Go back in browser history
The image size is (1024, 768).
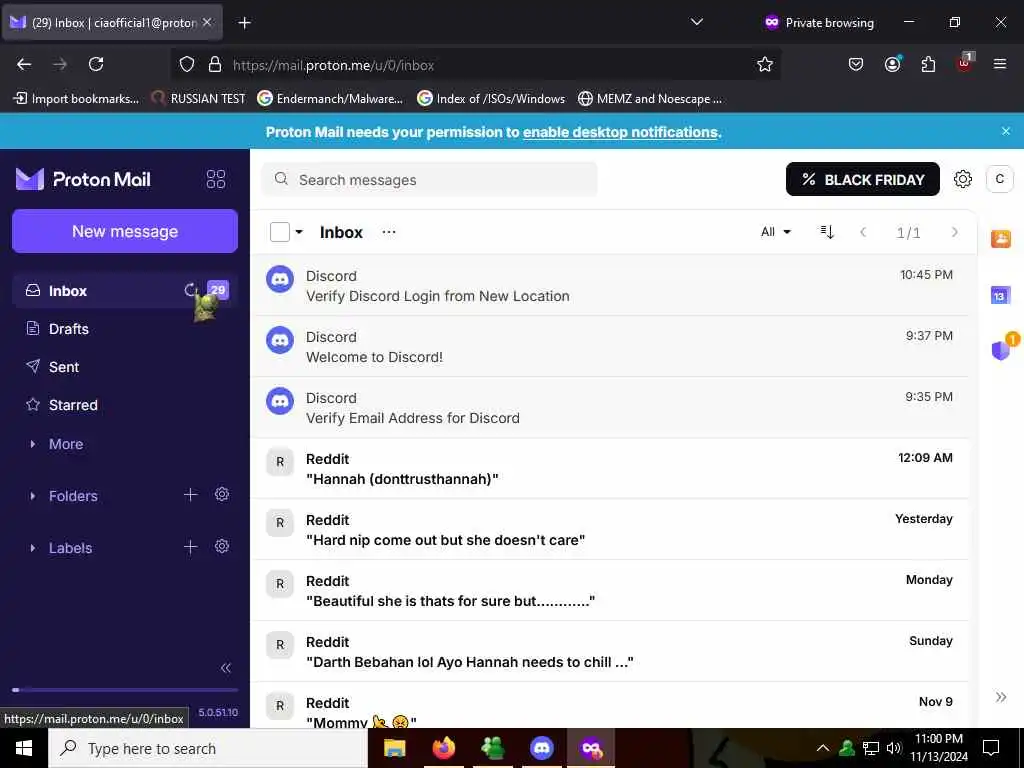click(24, 64)
